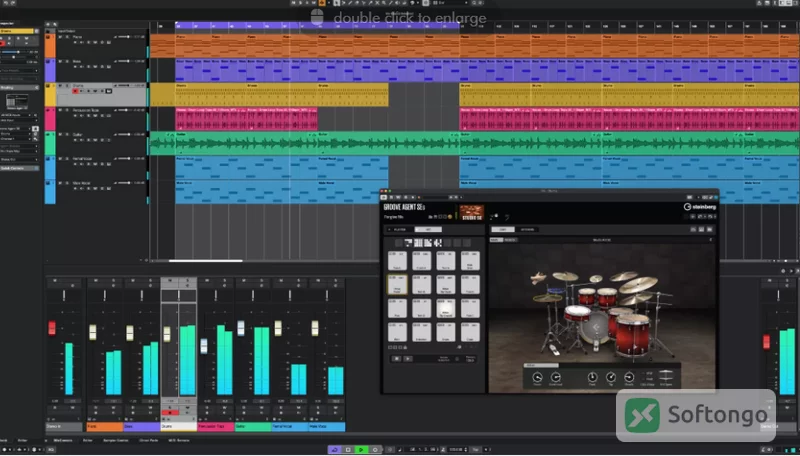
Task: Start Groove Agent pattern with its play button
Action: click(x=408, y=359)
